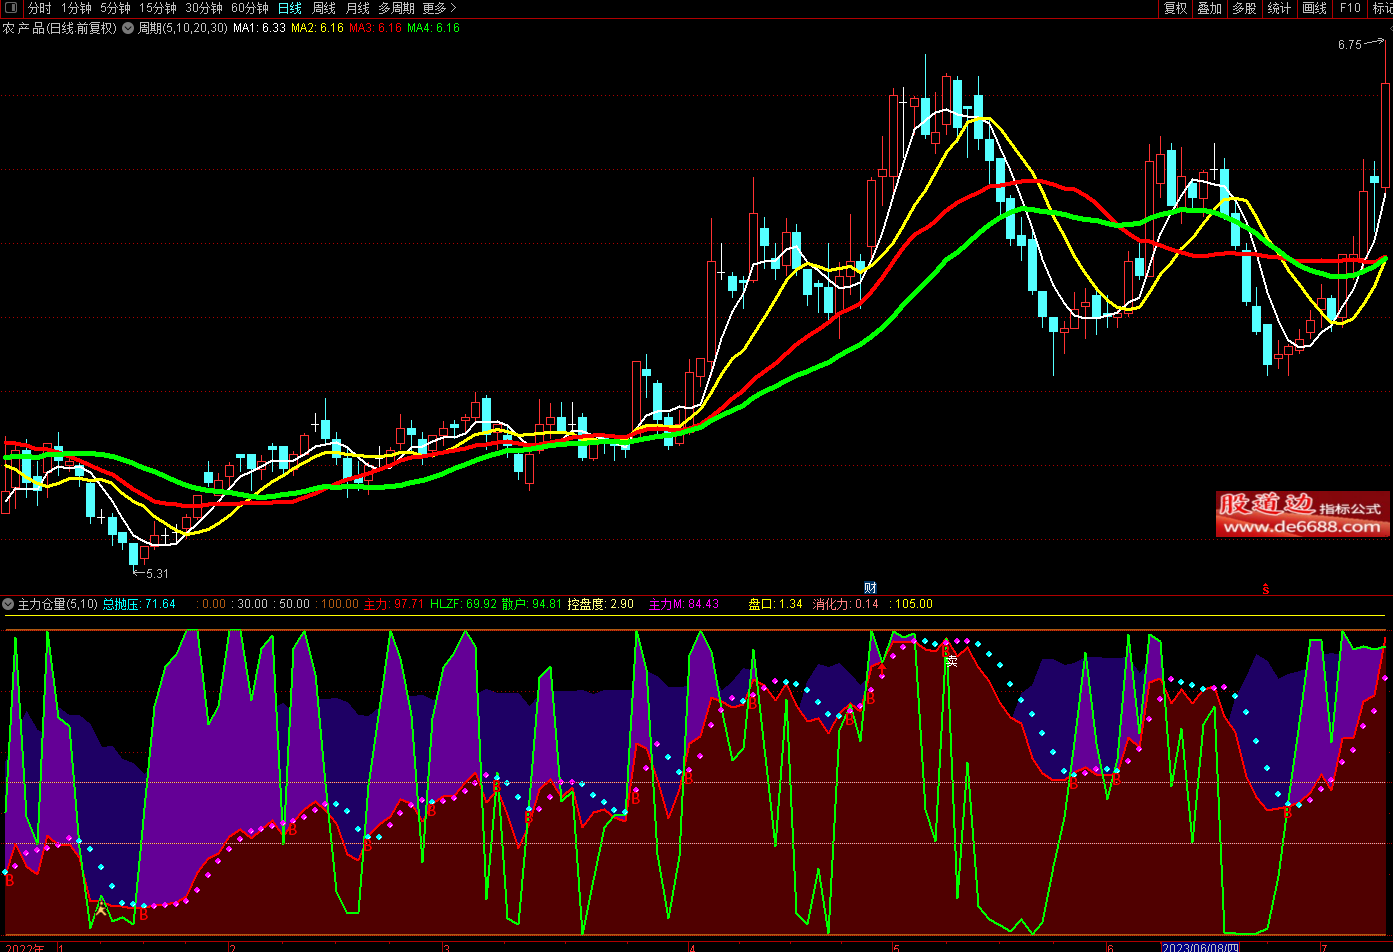The height and width of the screenshot is (952, 1393).
Task: Select the 1分钟 period tab
Action: 76,8
